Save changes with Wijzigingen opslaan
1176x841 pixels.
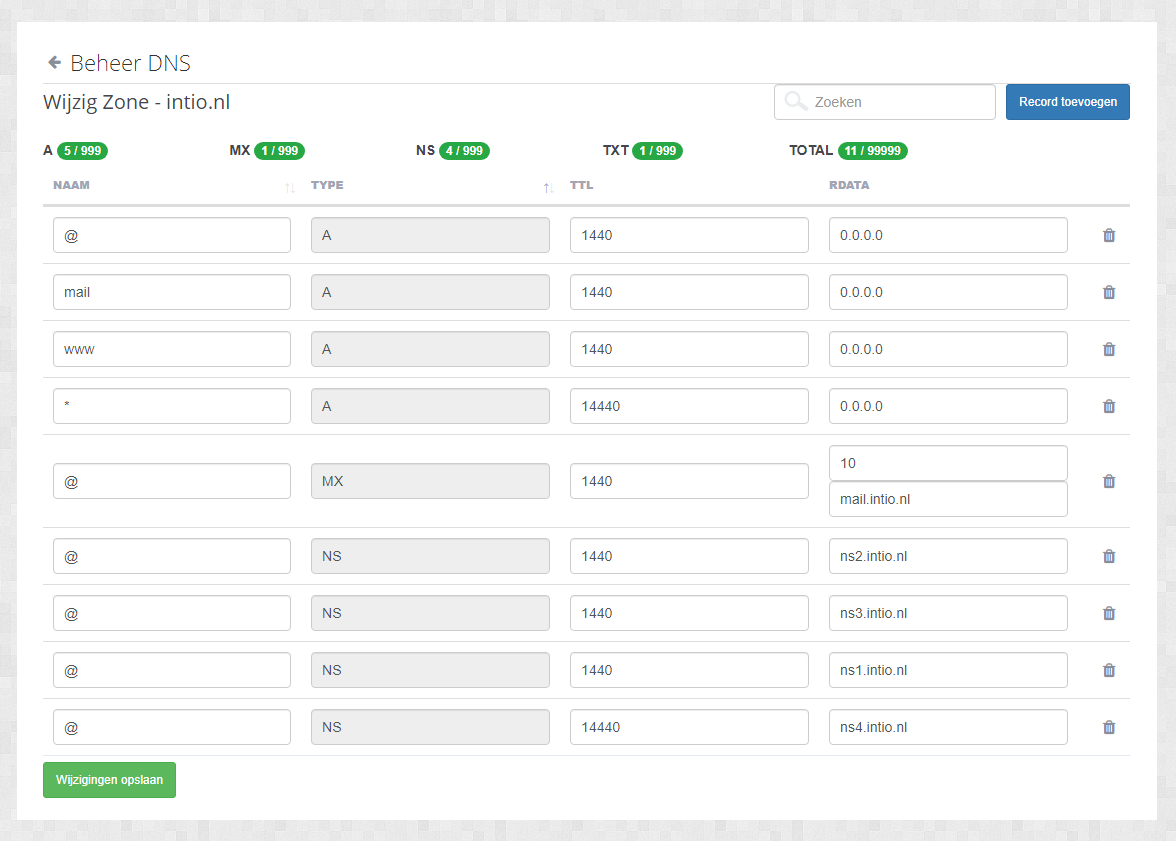pos(110,780)
